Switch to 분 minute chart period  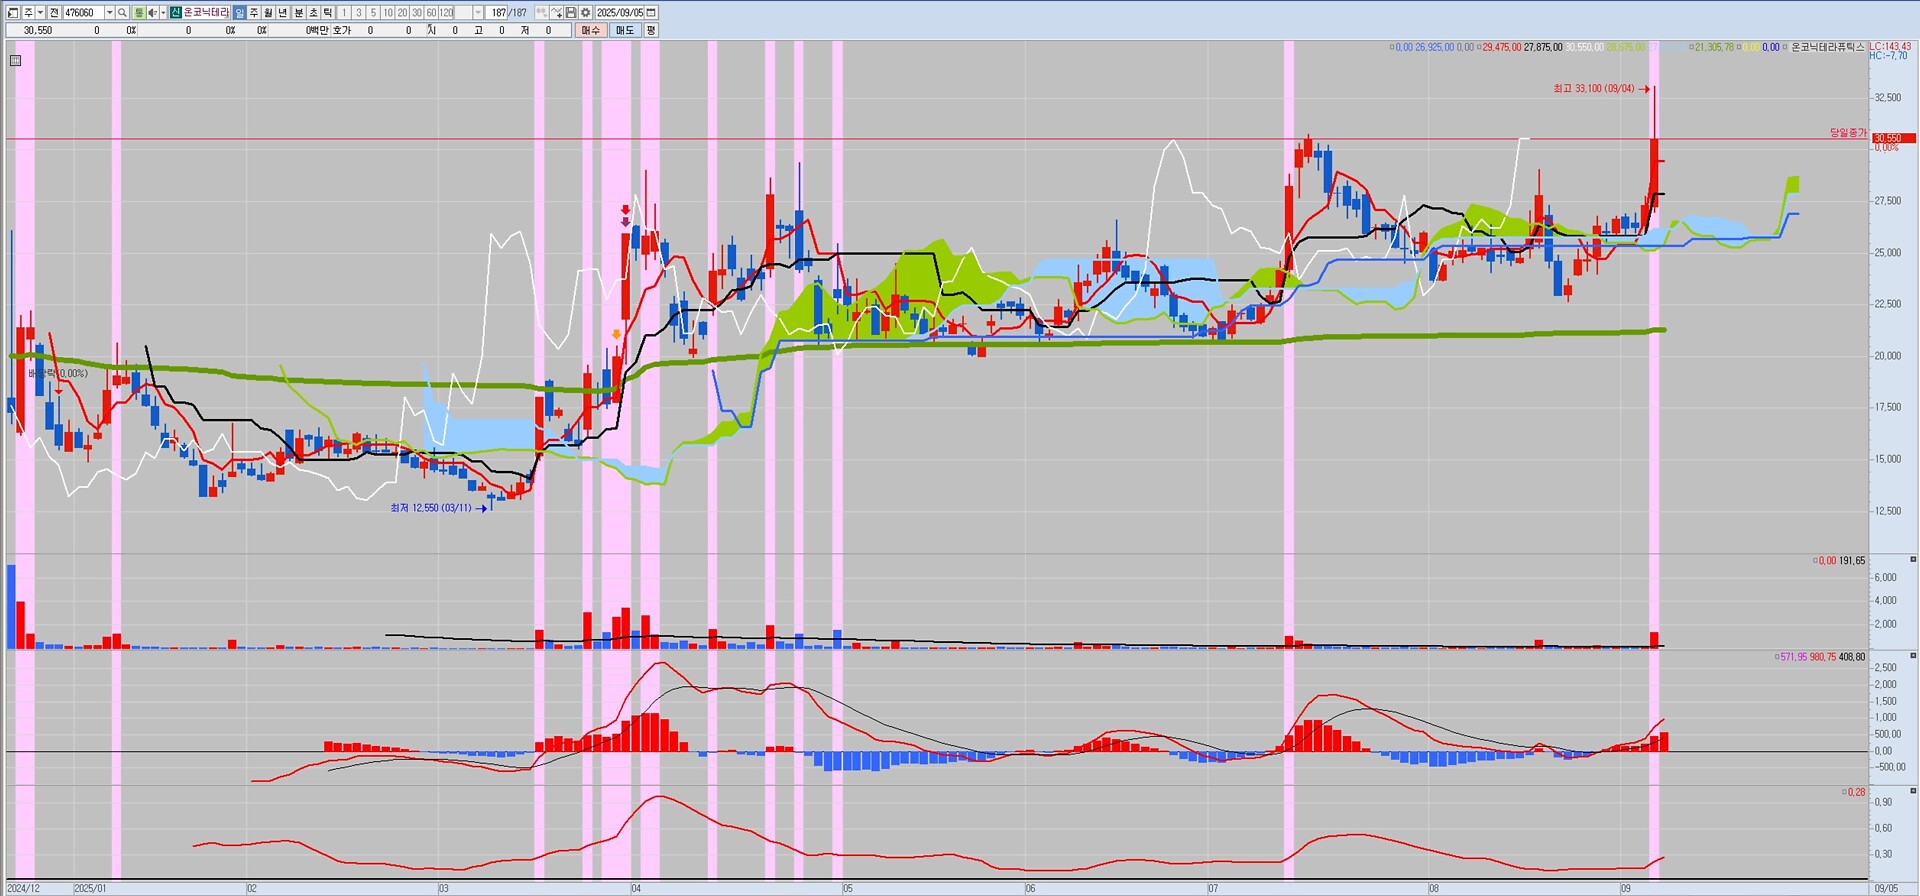click(x=298, y=13)
